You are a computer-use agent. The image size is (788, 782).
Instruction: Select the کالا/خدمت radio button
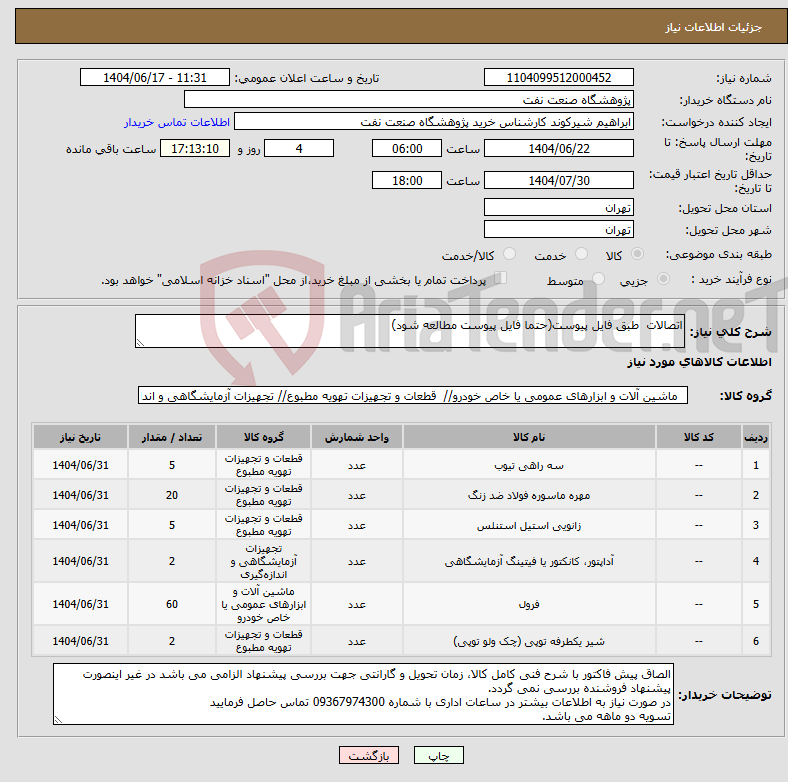pos(510,254)
